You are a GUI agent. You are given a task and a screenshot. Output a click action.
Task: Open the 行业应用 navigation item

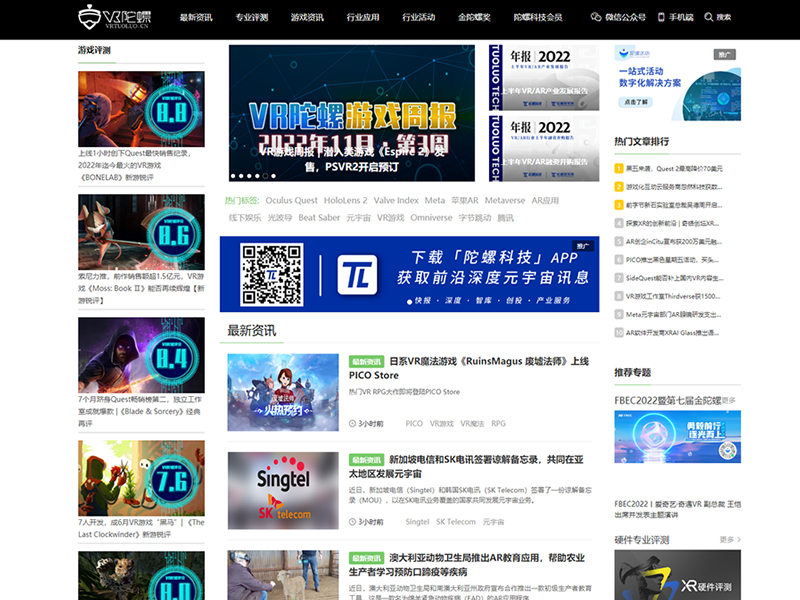[x=363, y=17]
